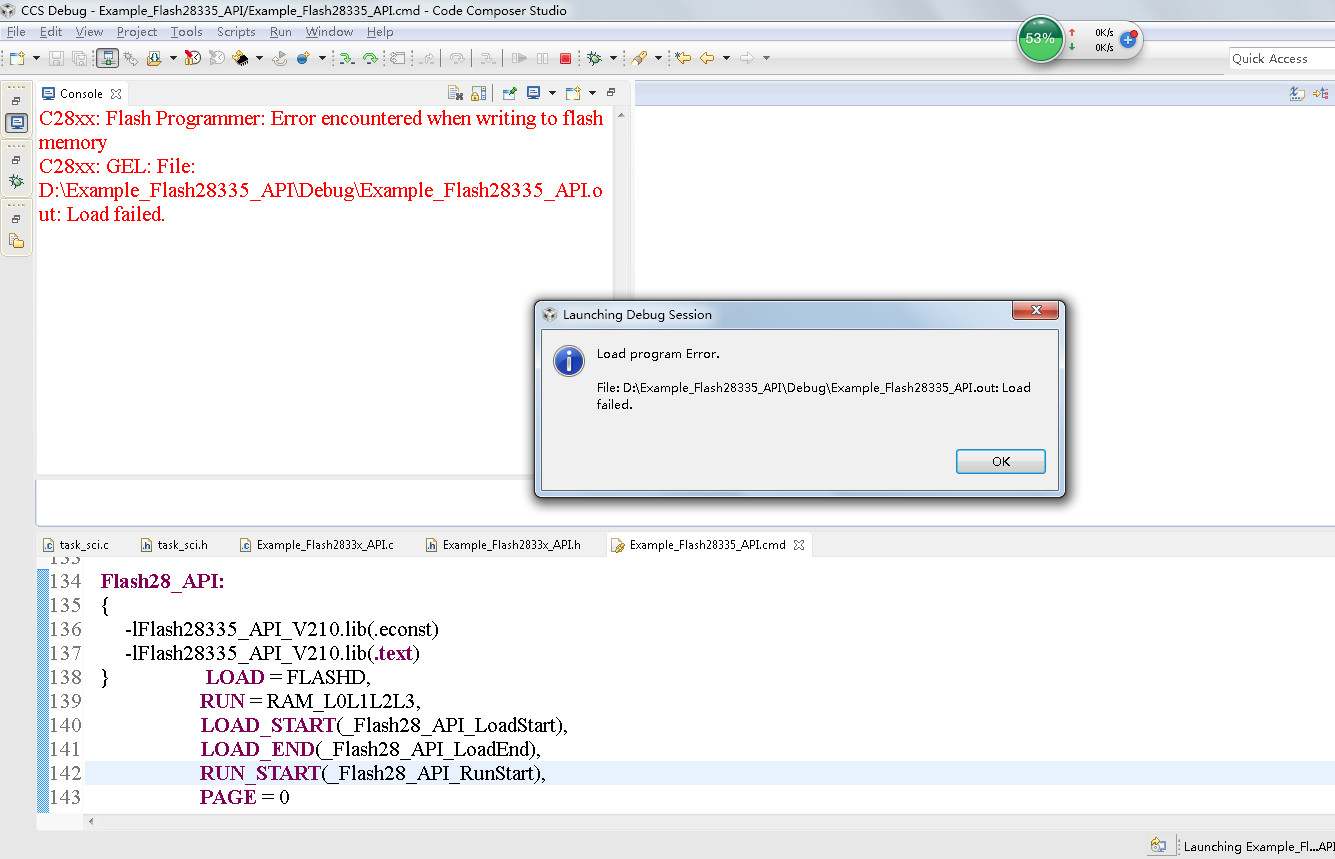Open the Run menu
Viewport: 1335px width, 859px height.
coord(281,32)
